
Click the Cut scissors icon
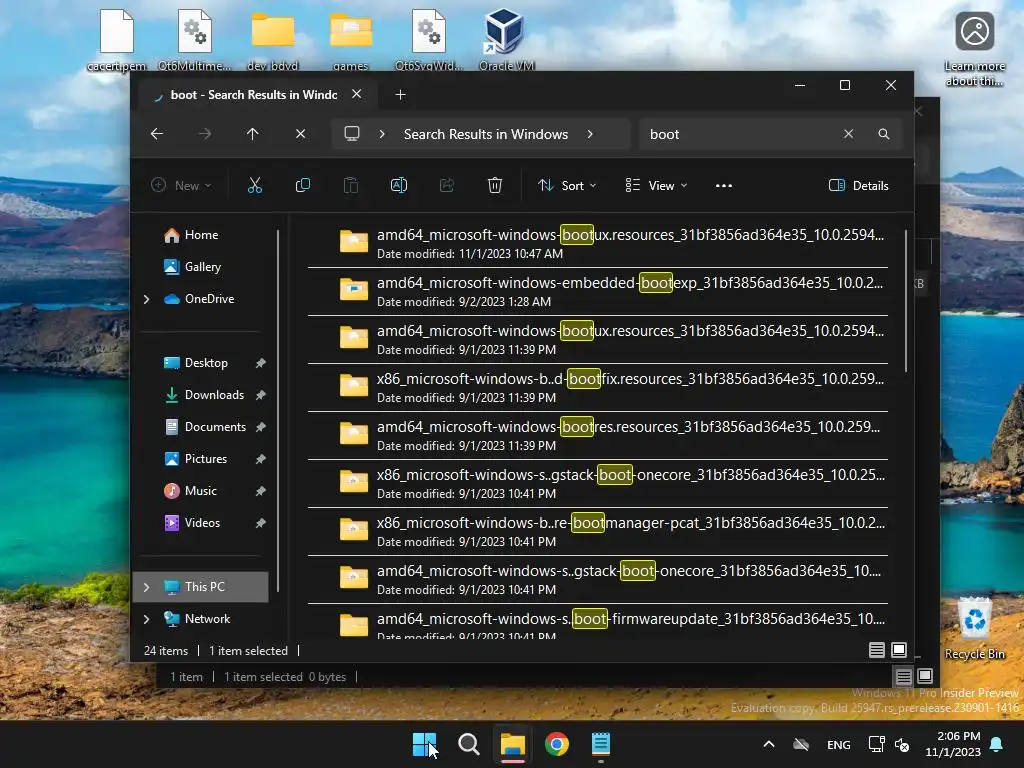click(x=255, y=185)
